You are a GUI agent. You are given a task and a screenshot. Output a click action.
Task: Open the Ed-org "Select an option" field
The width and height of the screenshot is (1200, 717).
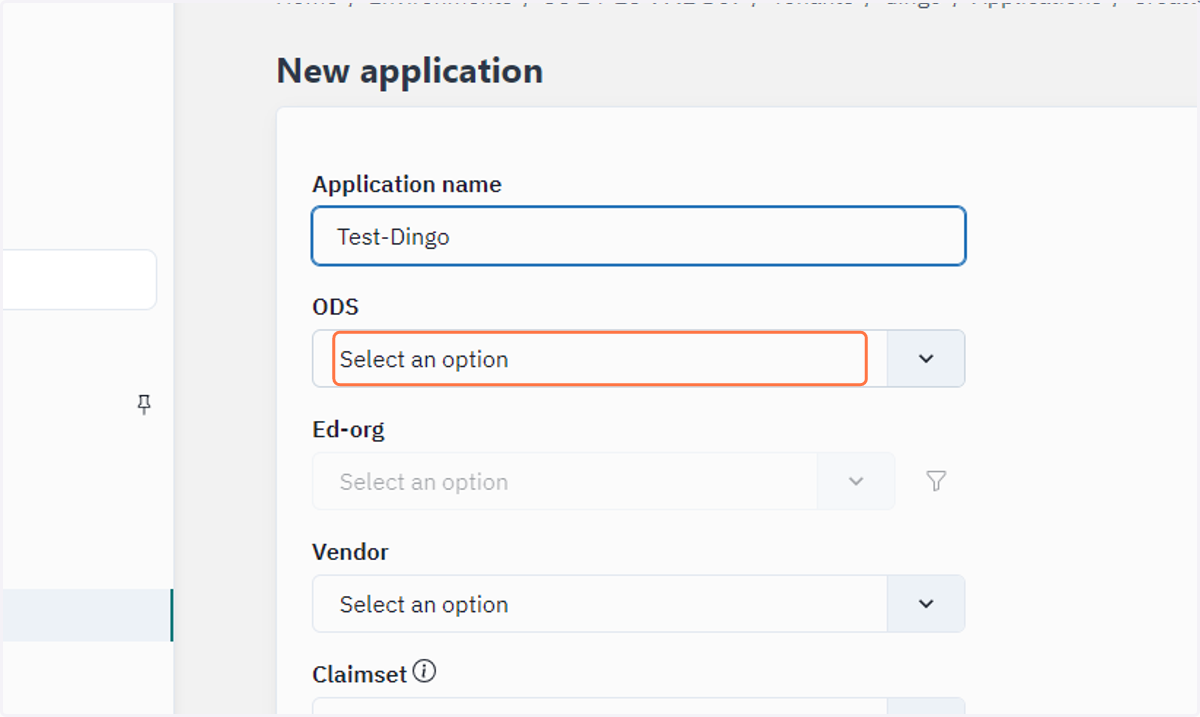[565, 482]
